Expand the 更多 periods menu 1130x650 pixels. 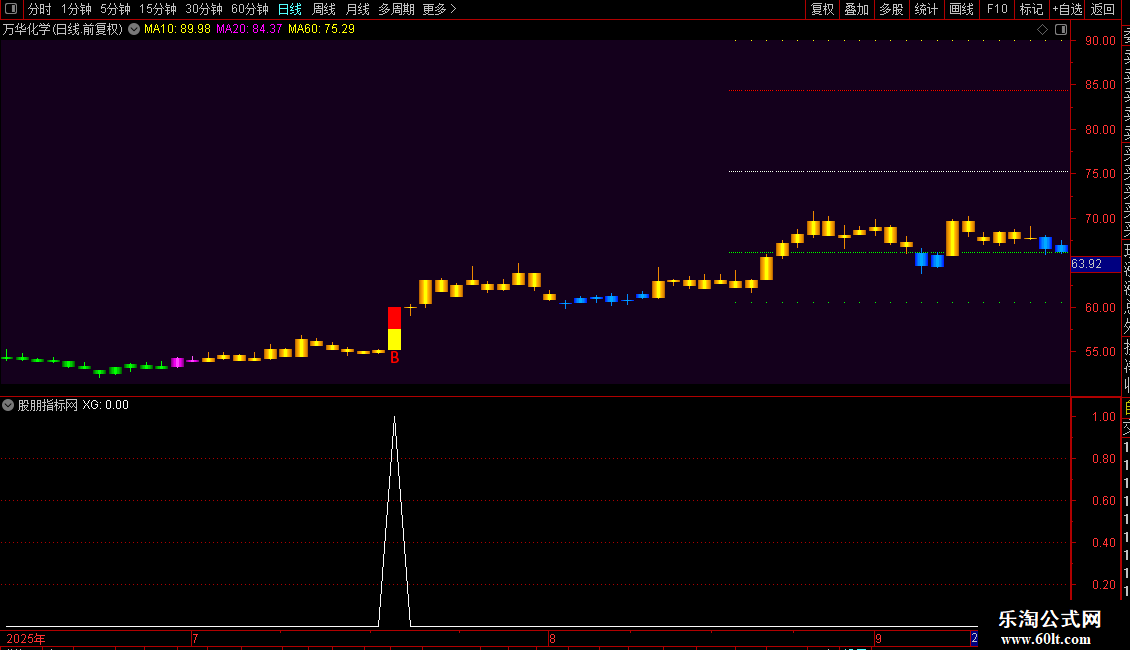[440, 9]
